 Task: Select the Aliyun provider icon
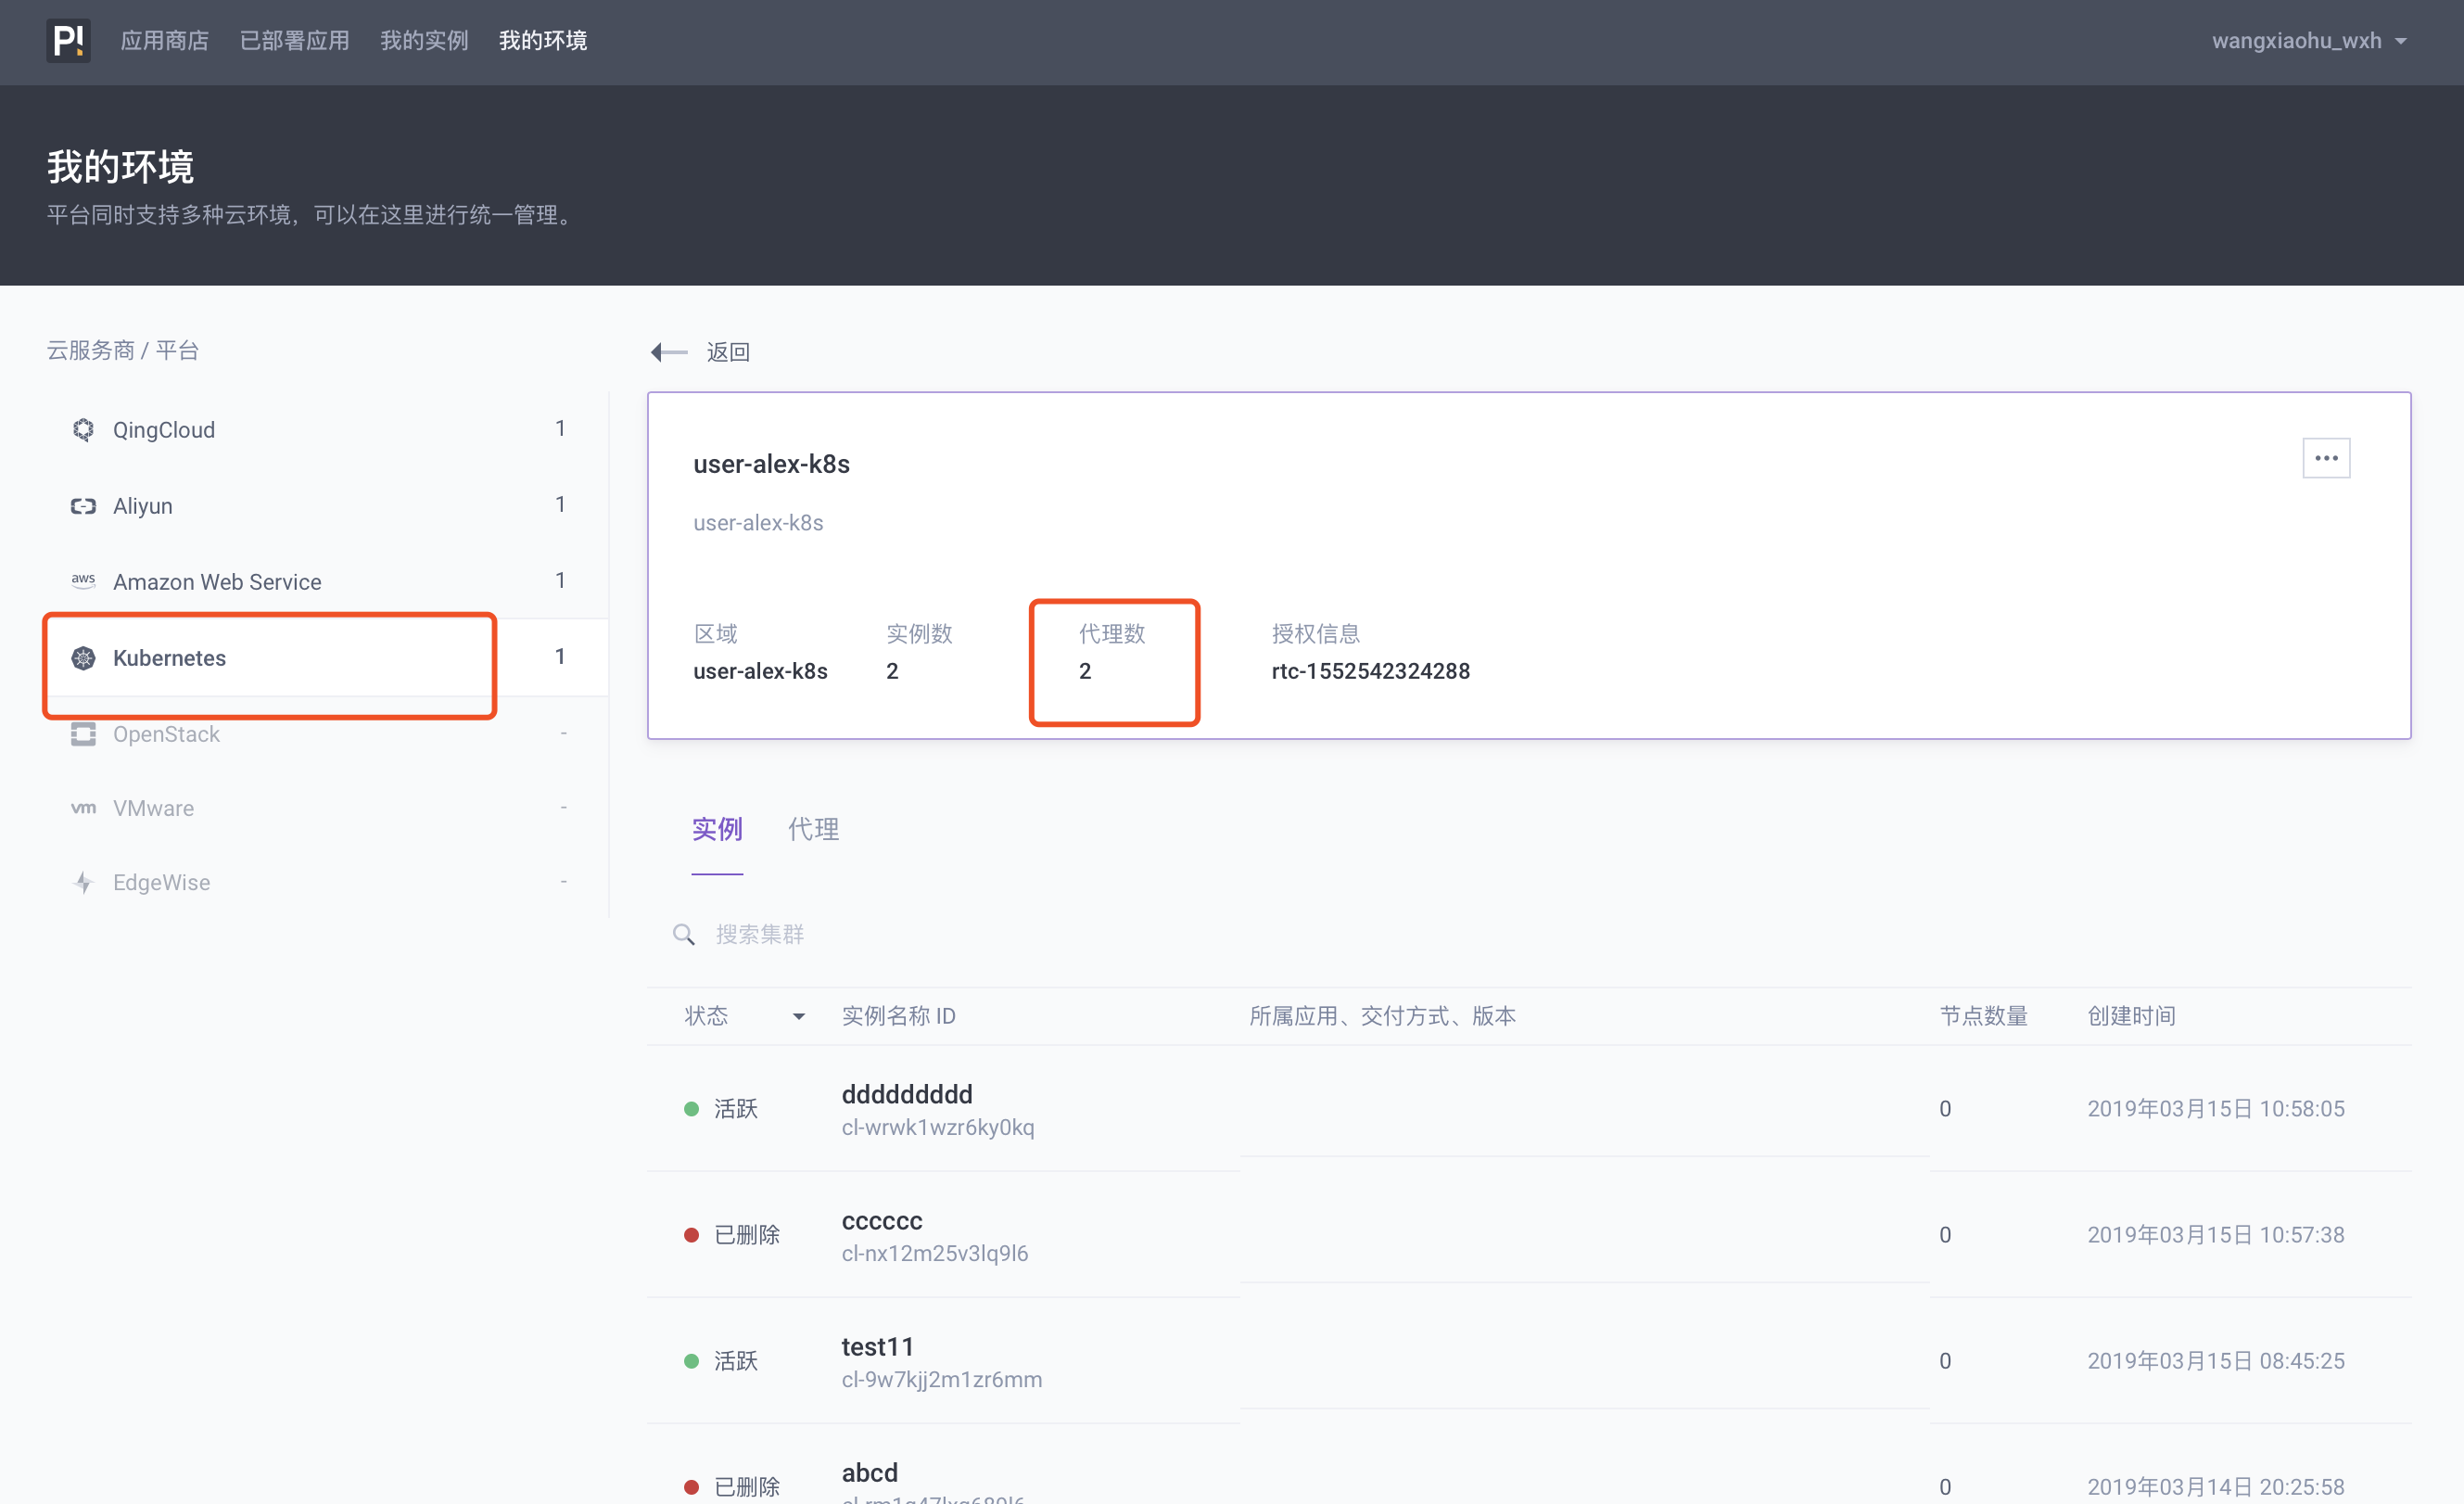[83, 506]
